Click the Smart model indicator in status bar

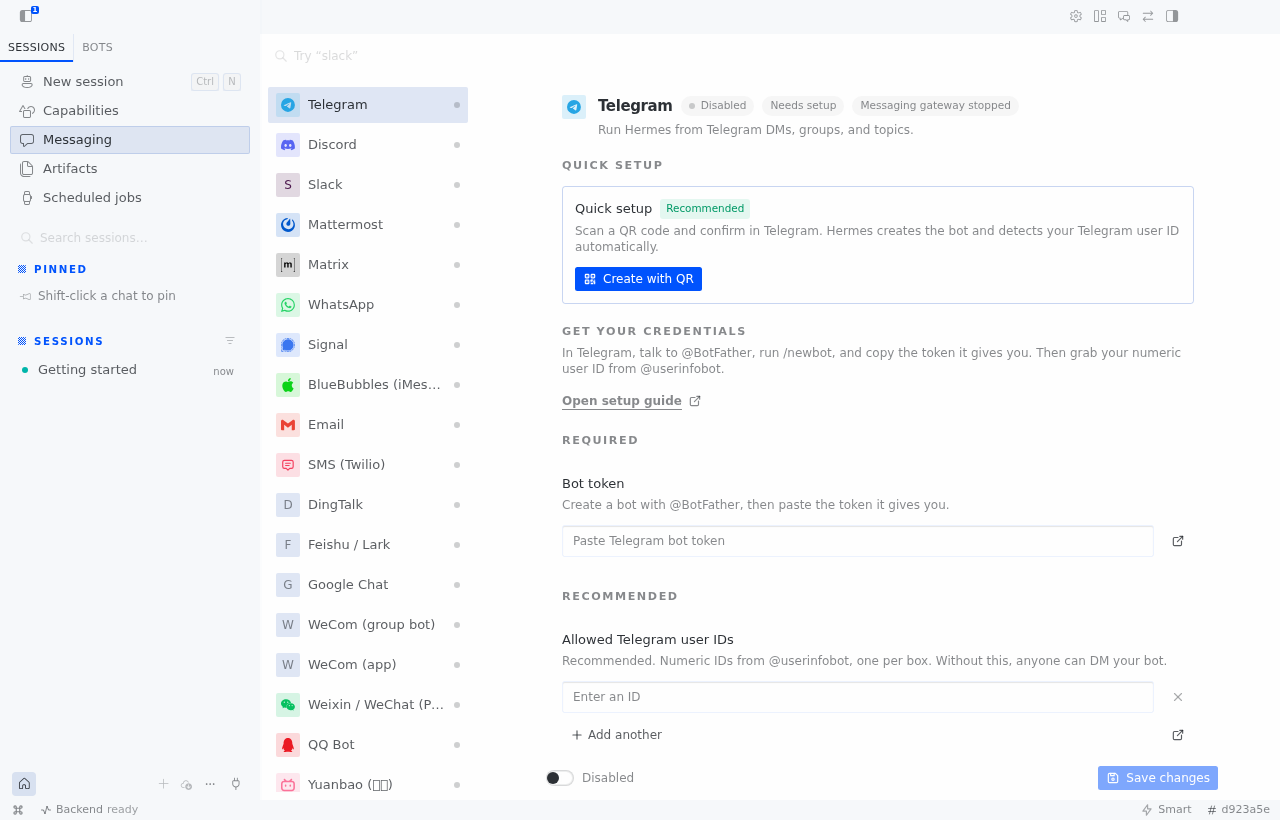point(1166,810)
